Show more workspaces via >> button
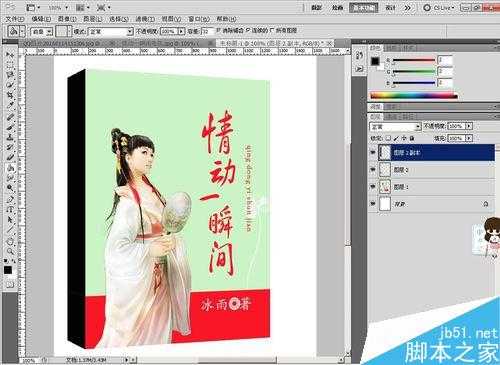Image resolution: width=500 pixels, height=365 pixels. coord(408,7)
